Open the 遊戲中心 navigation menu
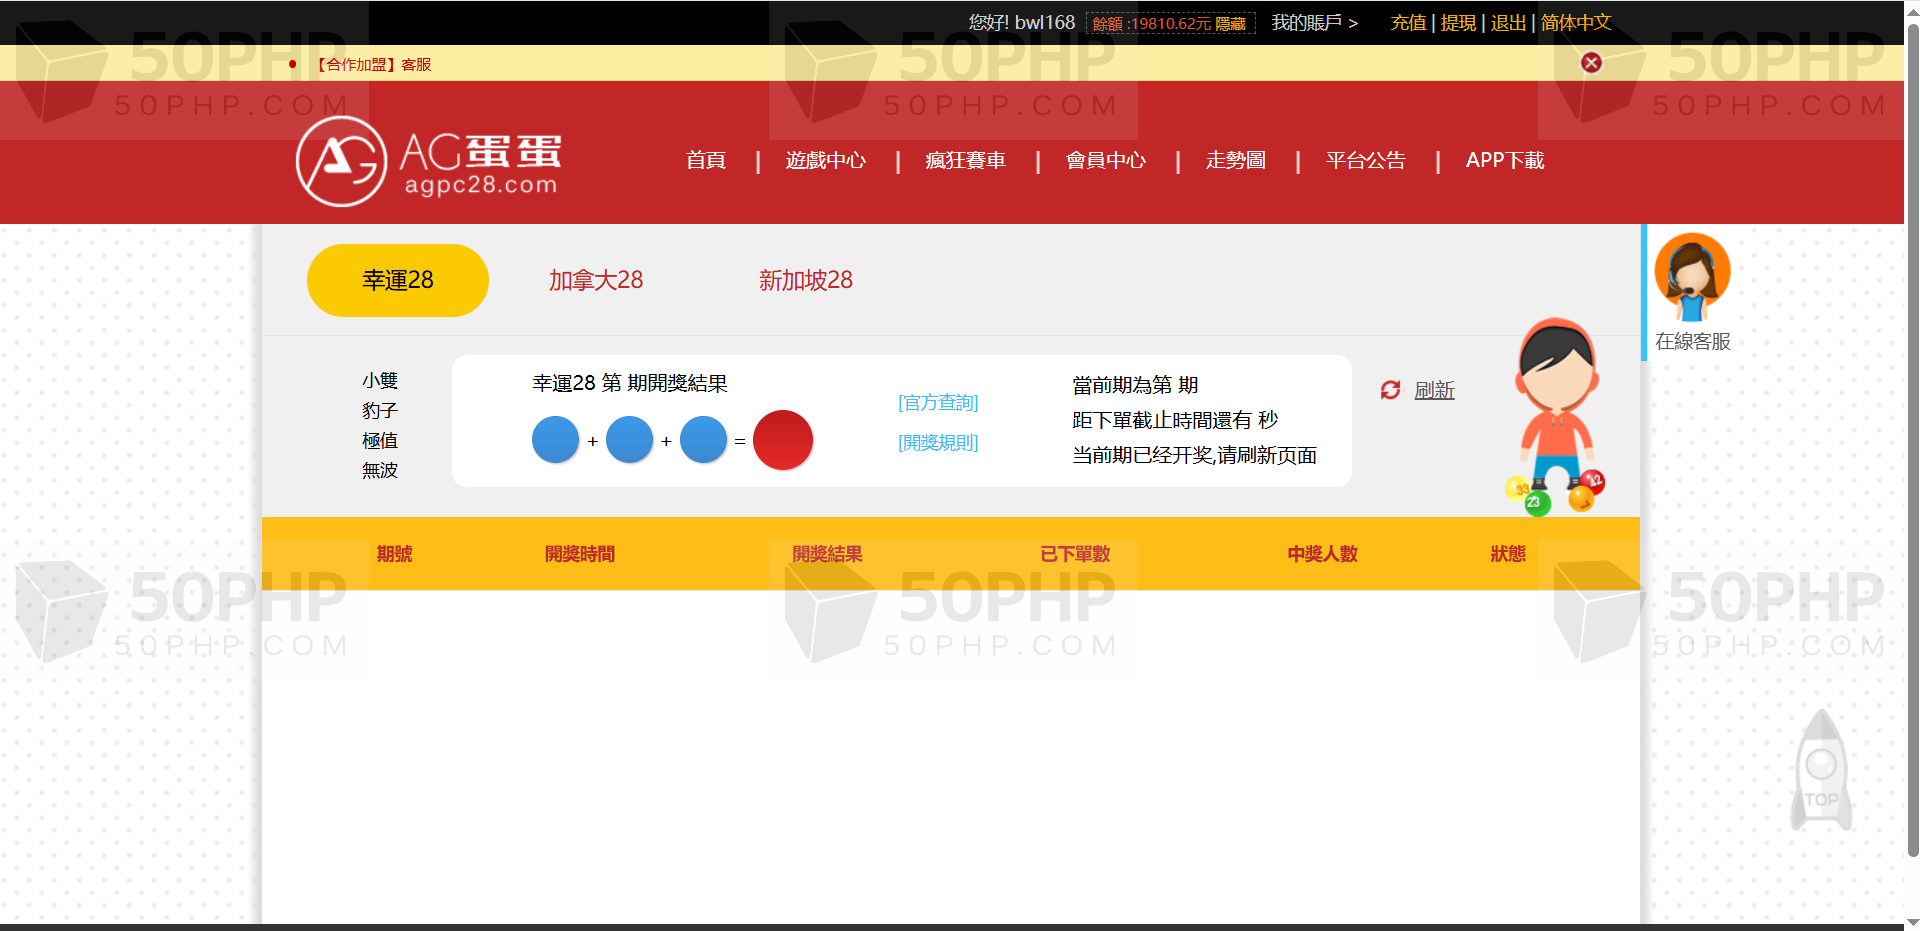The width and height of the screenshot is (1920, 931). 825,160
